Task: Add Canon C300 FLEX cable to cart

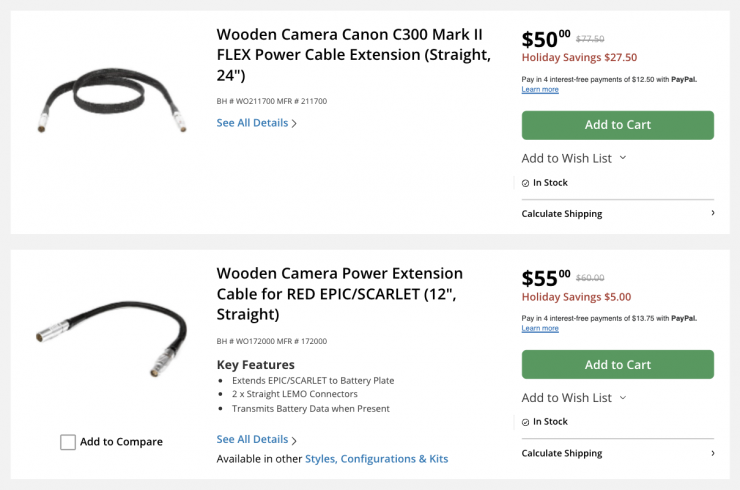Action: click(617, 125)
